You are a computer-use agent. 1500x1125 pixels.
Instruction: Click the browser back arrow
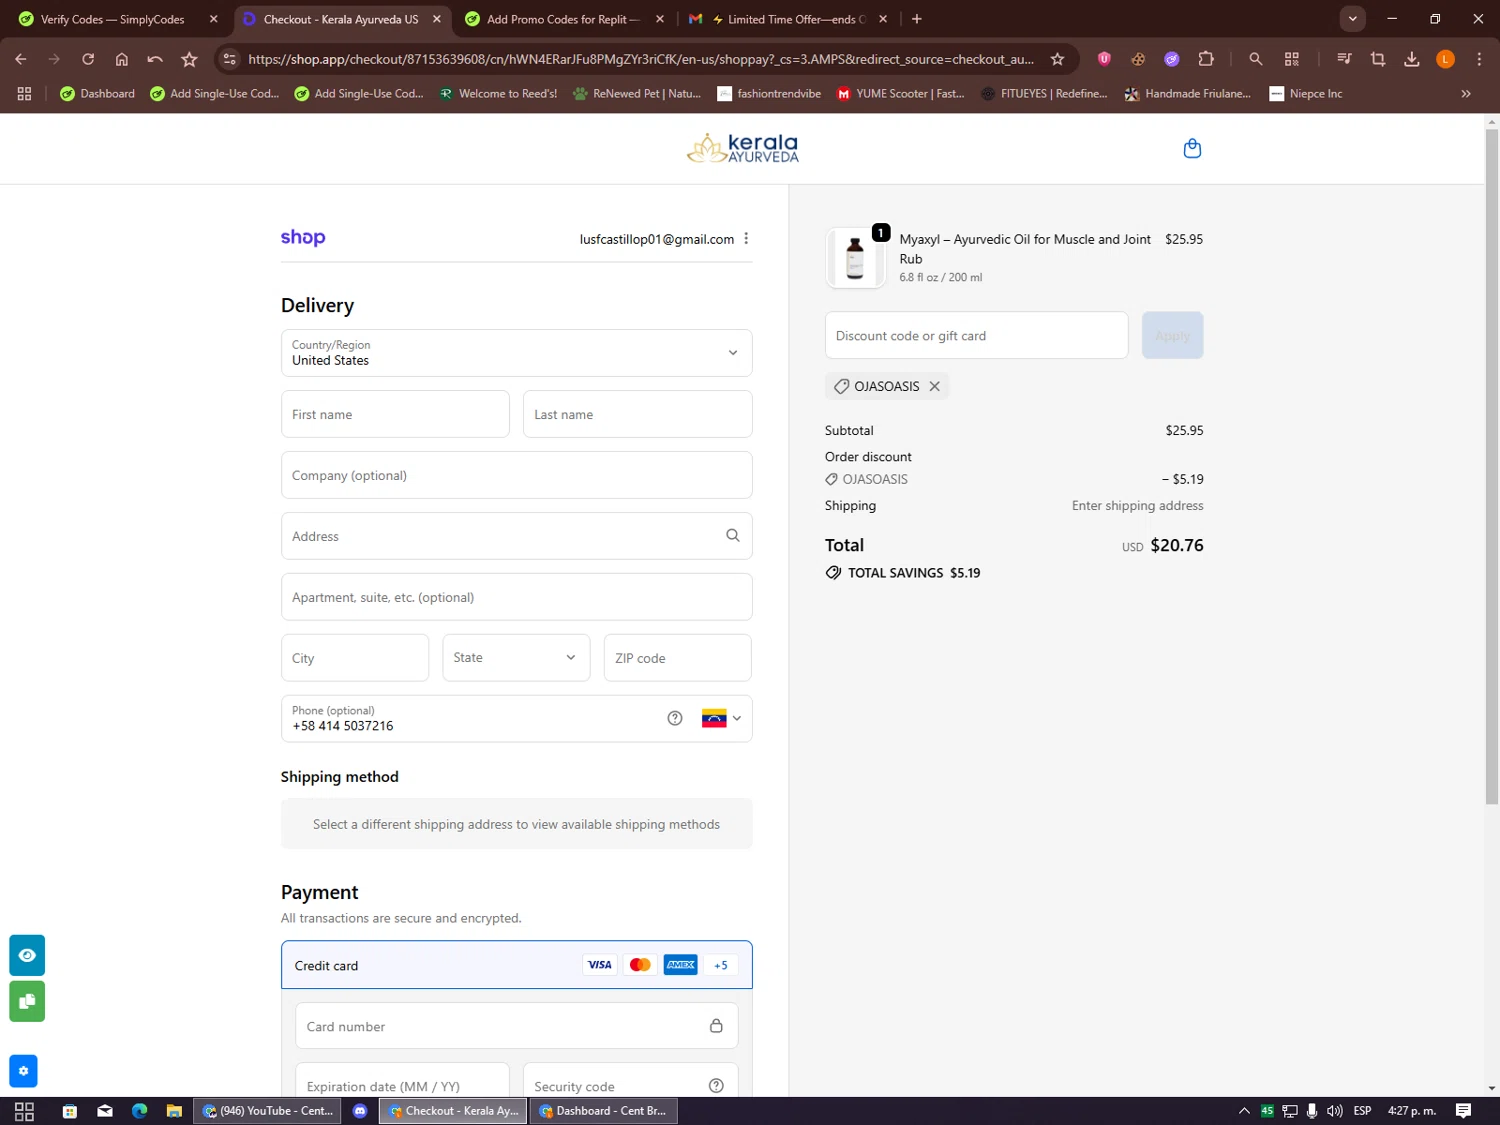point(21,59)
